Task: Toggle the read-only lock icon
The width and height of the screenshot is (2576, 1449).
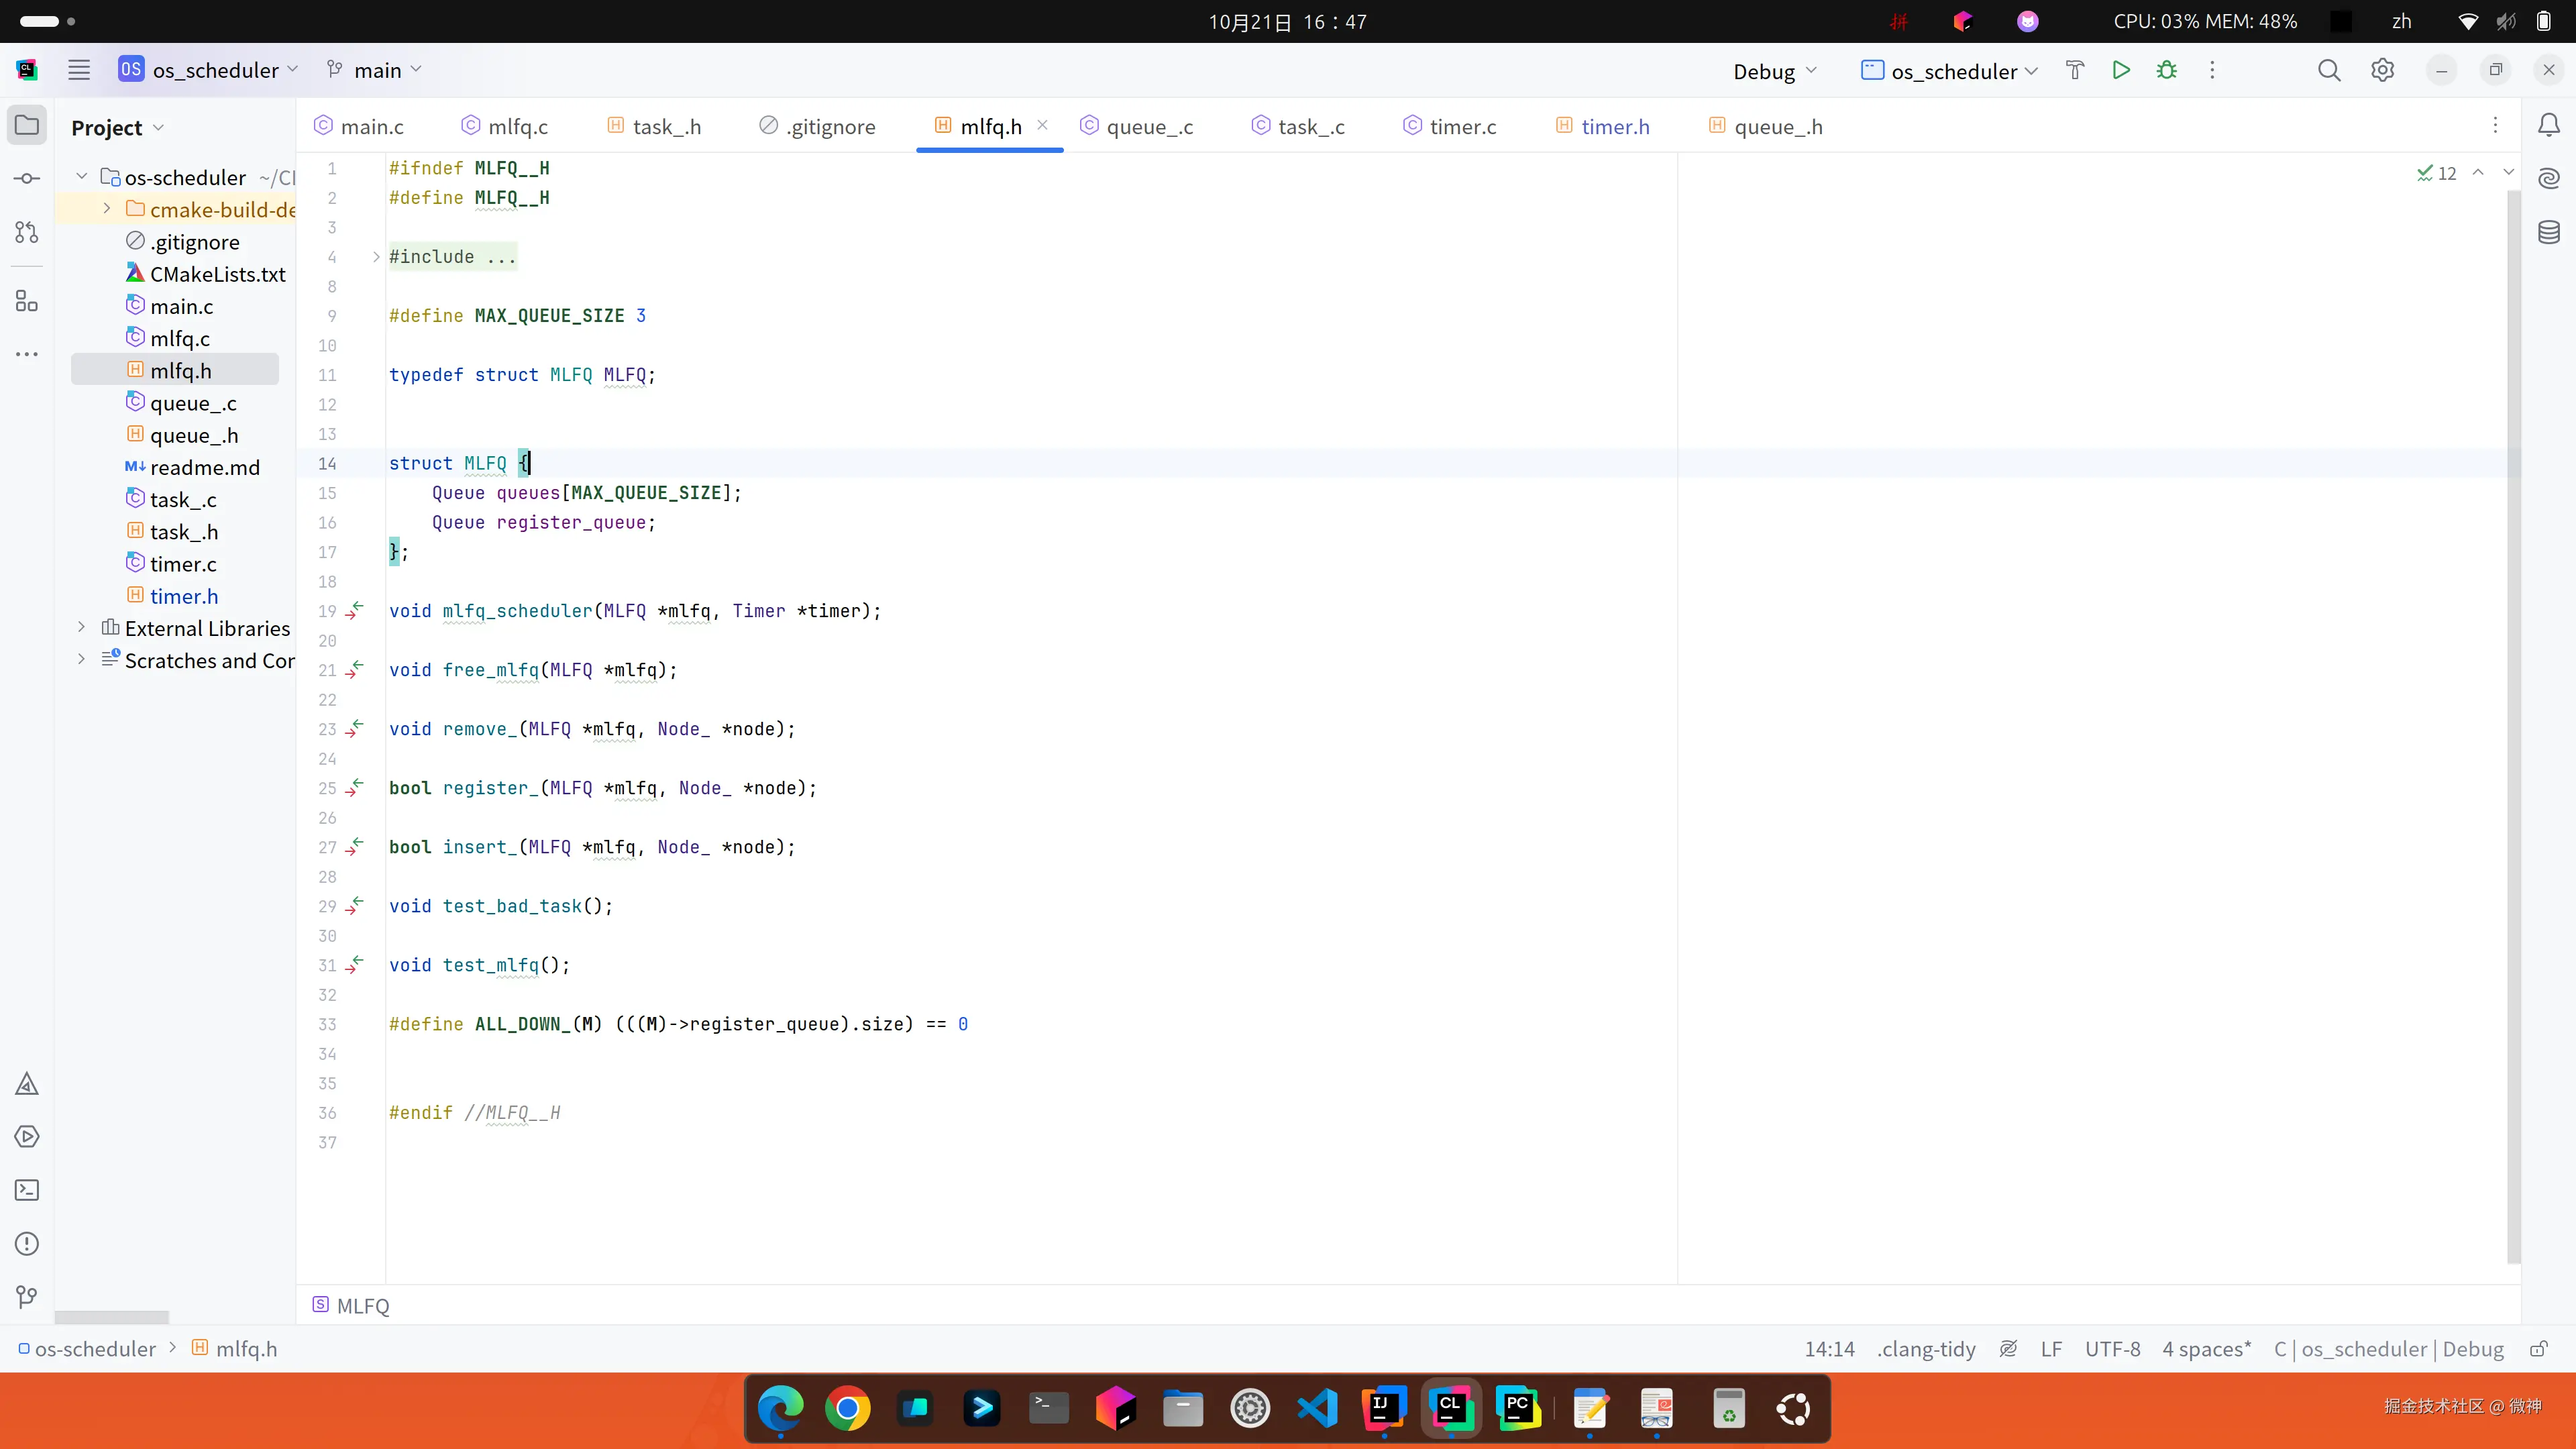Action: coord(2539,1349)
